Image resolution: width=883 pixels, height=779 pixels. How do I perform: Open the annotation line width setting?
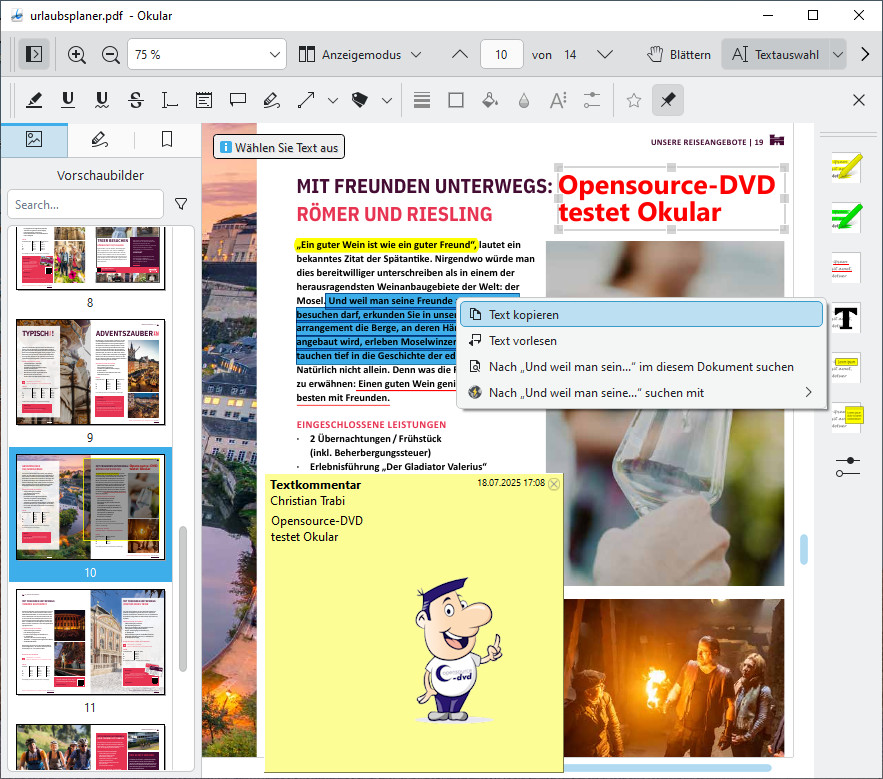point(422,100)
